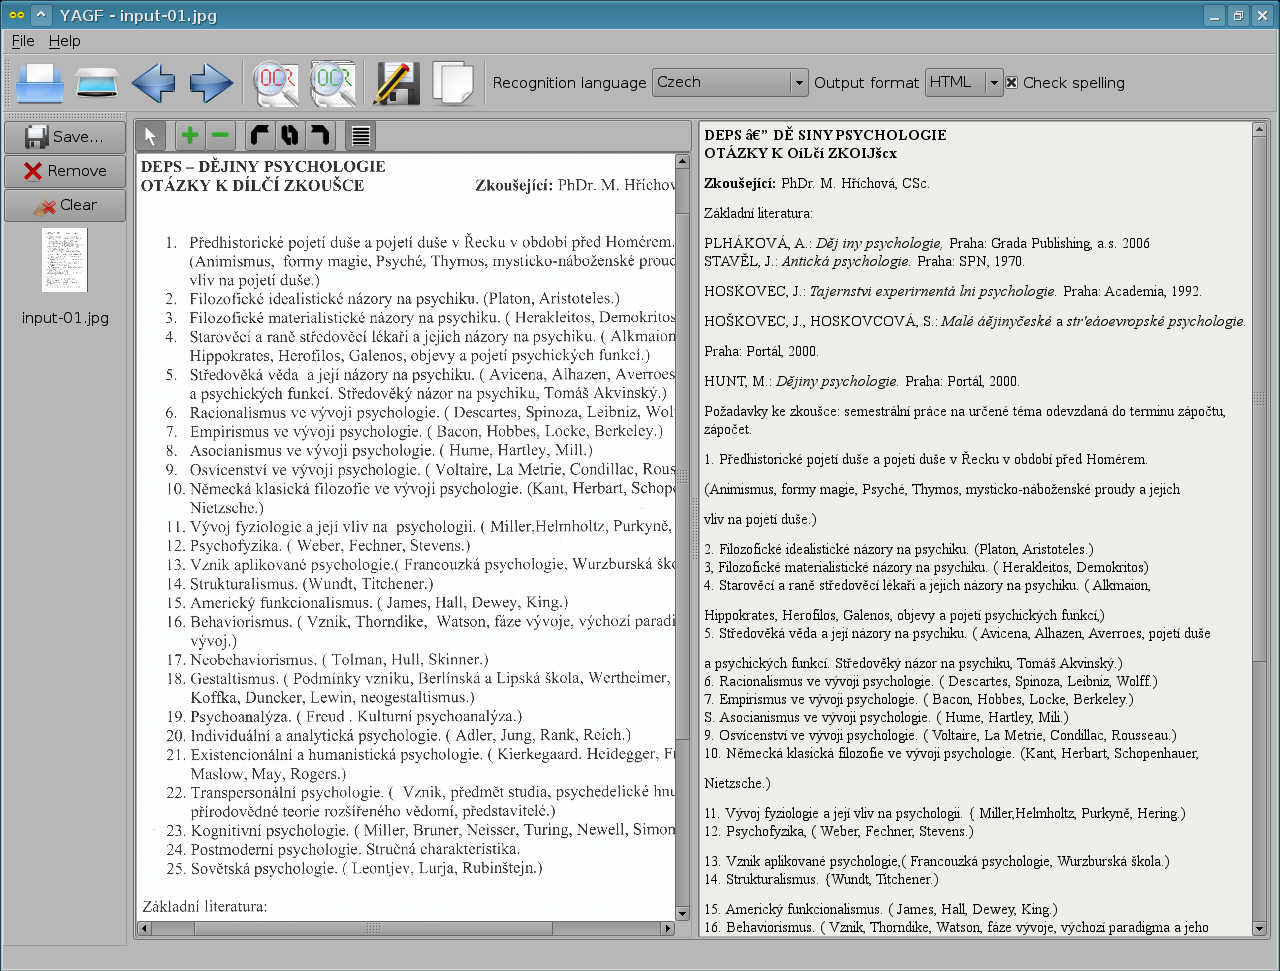Copy recognized text to clipboard

click(x=453, y=83)
